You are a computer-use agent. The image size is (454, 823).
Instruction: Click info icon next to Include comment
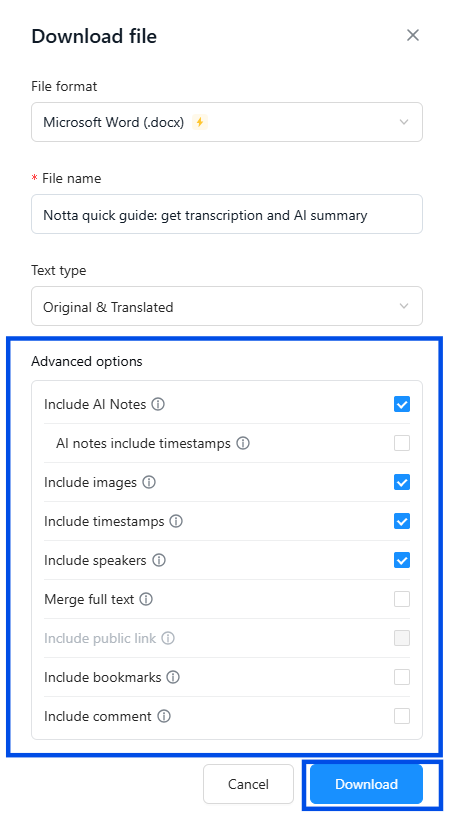tap(164, 716)
